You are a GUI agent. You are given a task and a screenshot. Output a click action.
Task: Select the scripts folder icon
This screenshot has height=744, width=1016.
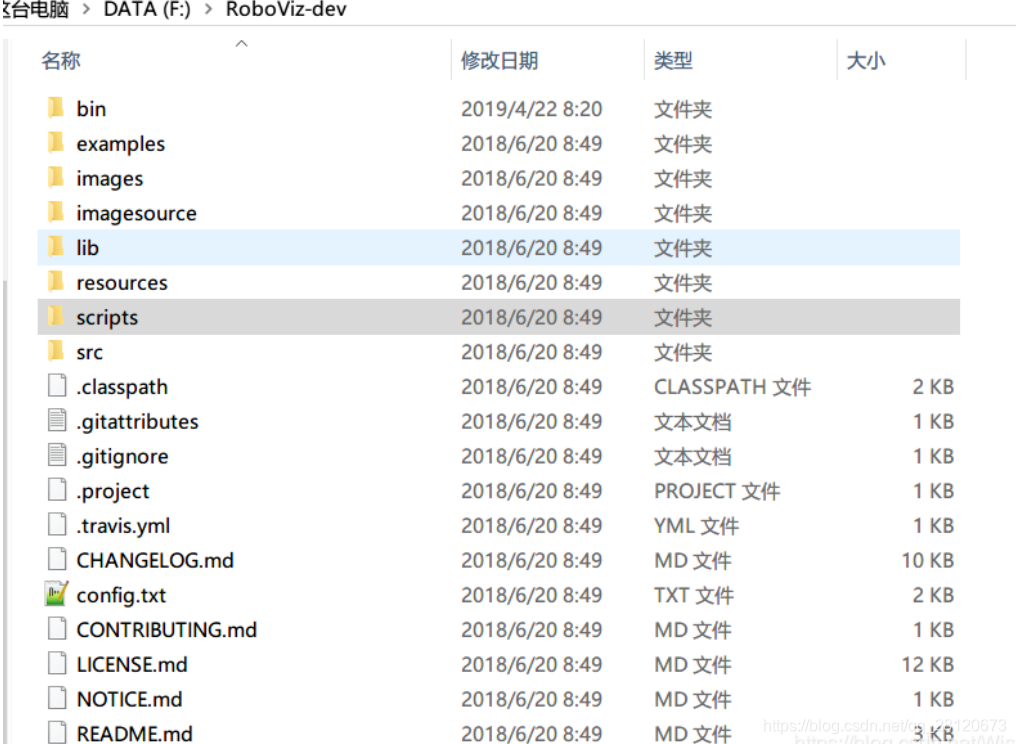56,317
